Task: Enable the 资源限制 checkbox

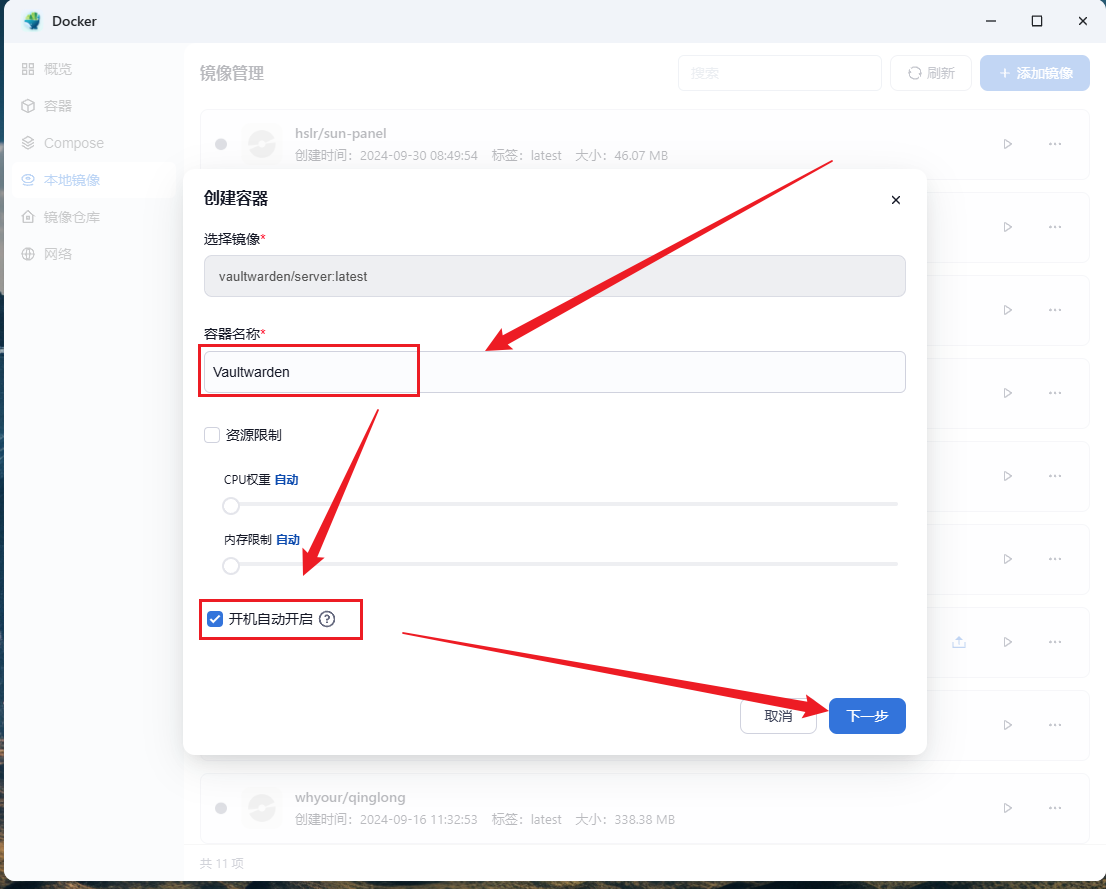Action: click(212, 435)
